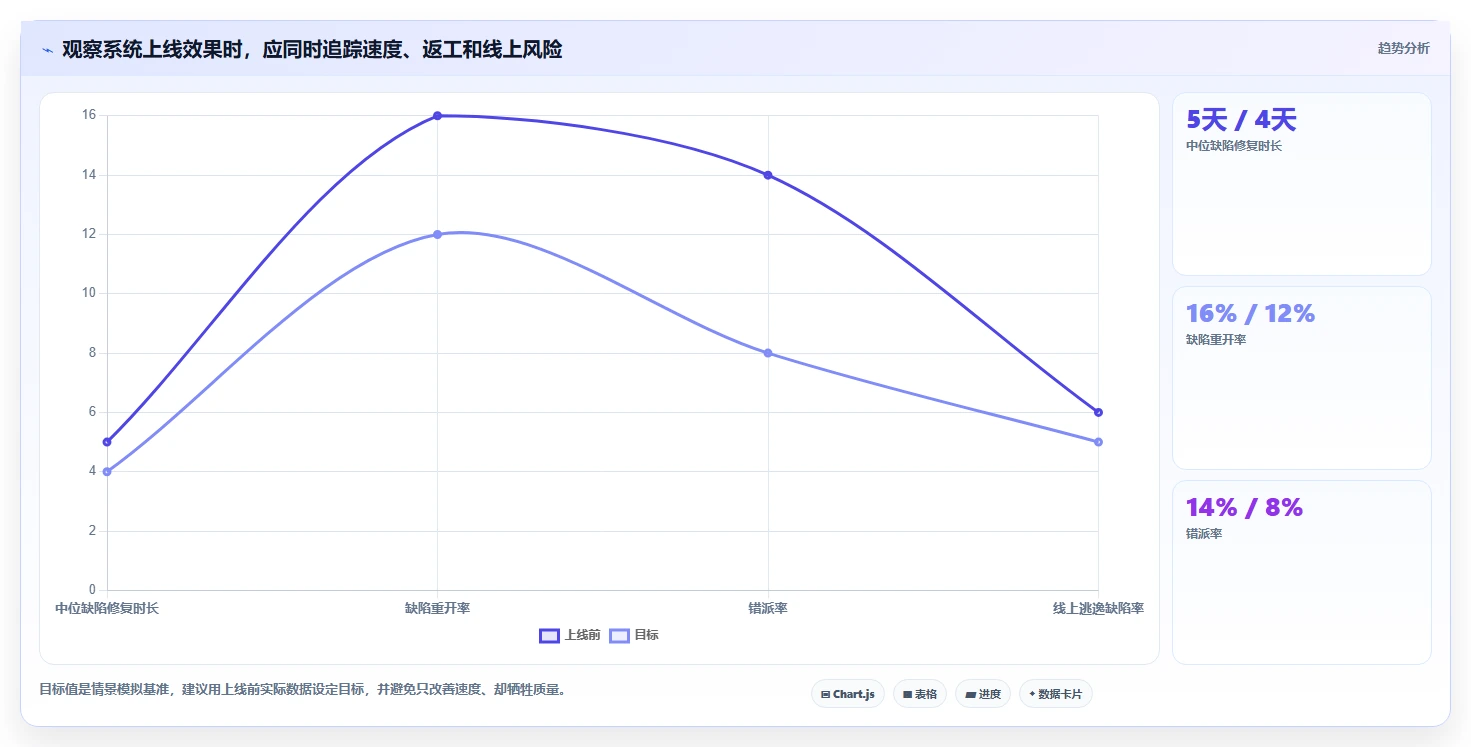This screenshot has width=1471, height=747.
Task: Click the 5天 / 4天 card value
Action: [x=1241, y=120]
